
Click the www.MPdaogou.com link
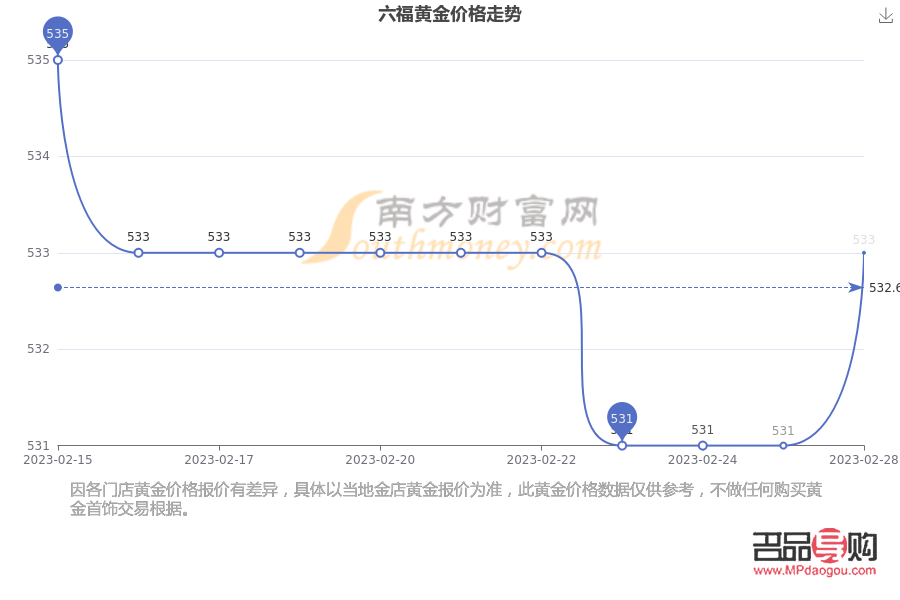(x=814, y=571)
